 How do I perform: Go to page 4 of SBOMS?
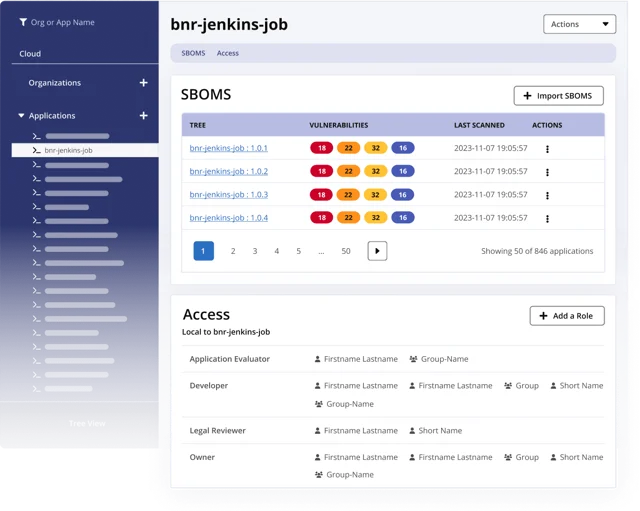[x=277, y=251]
